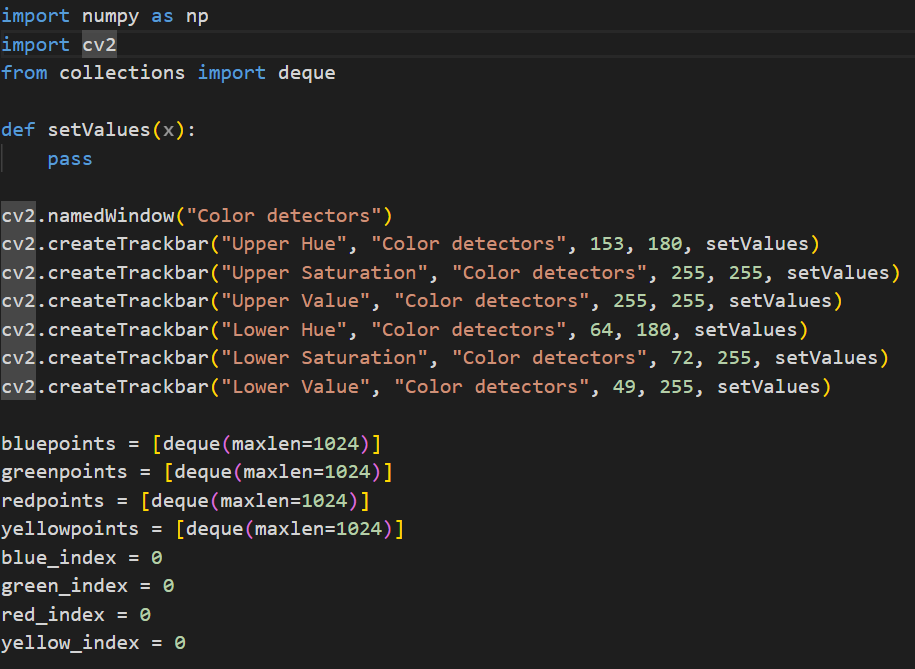
Task: Click the keyword "from" on the collections line
Action: (24, 73)
